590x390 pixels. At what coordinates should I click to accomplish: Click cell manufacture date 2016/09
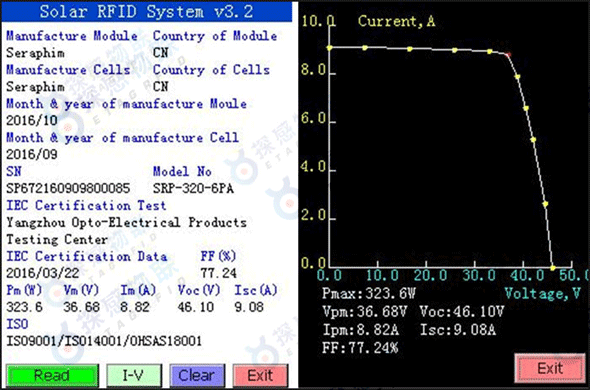coord(32,154)
